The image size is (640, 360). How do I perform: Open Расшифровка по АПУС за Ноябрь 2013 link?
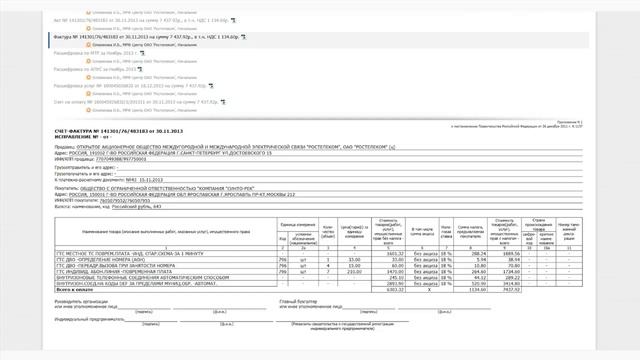[95, 69]
